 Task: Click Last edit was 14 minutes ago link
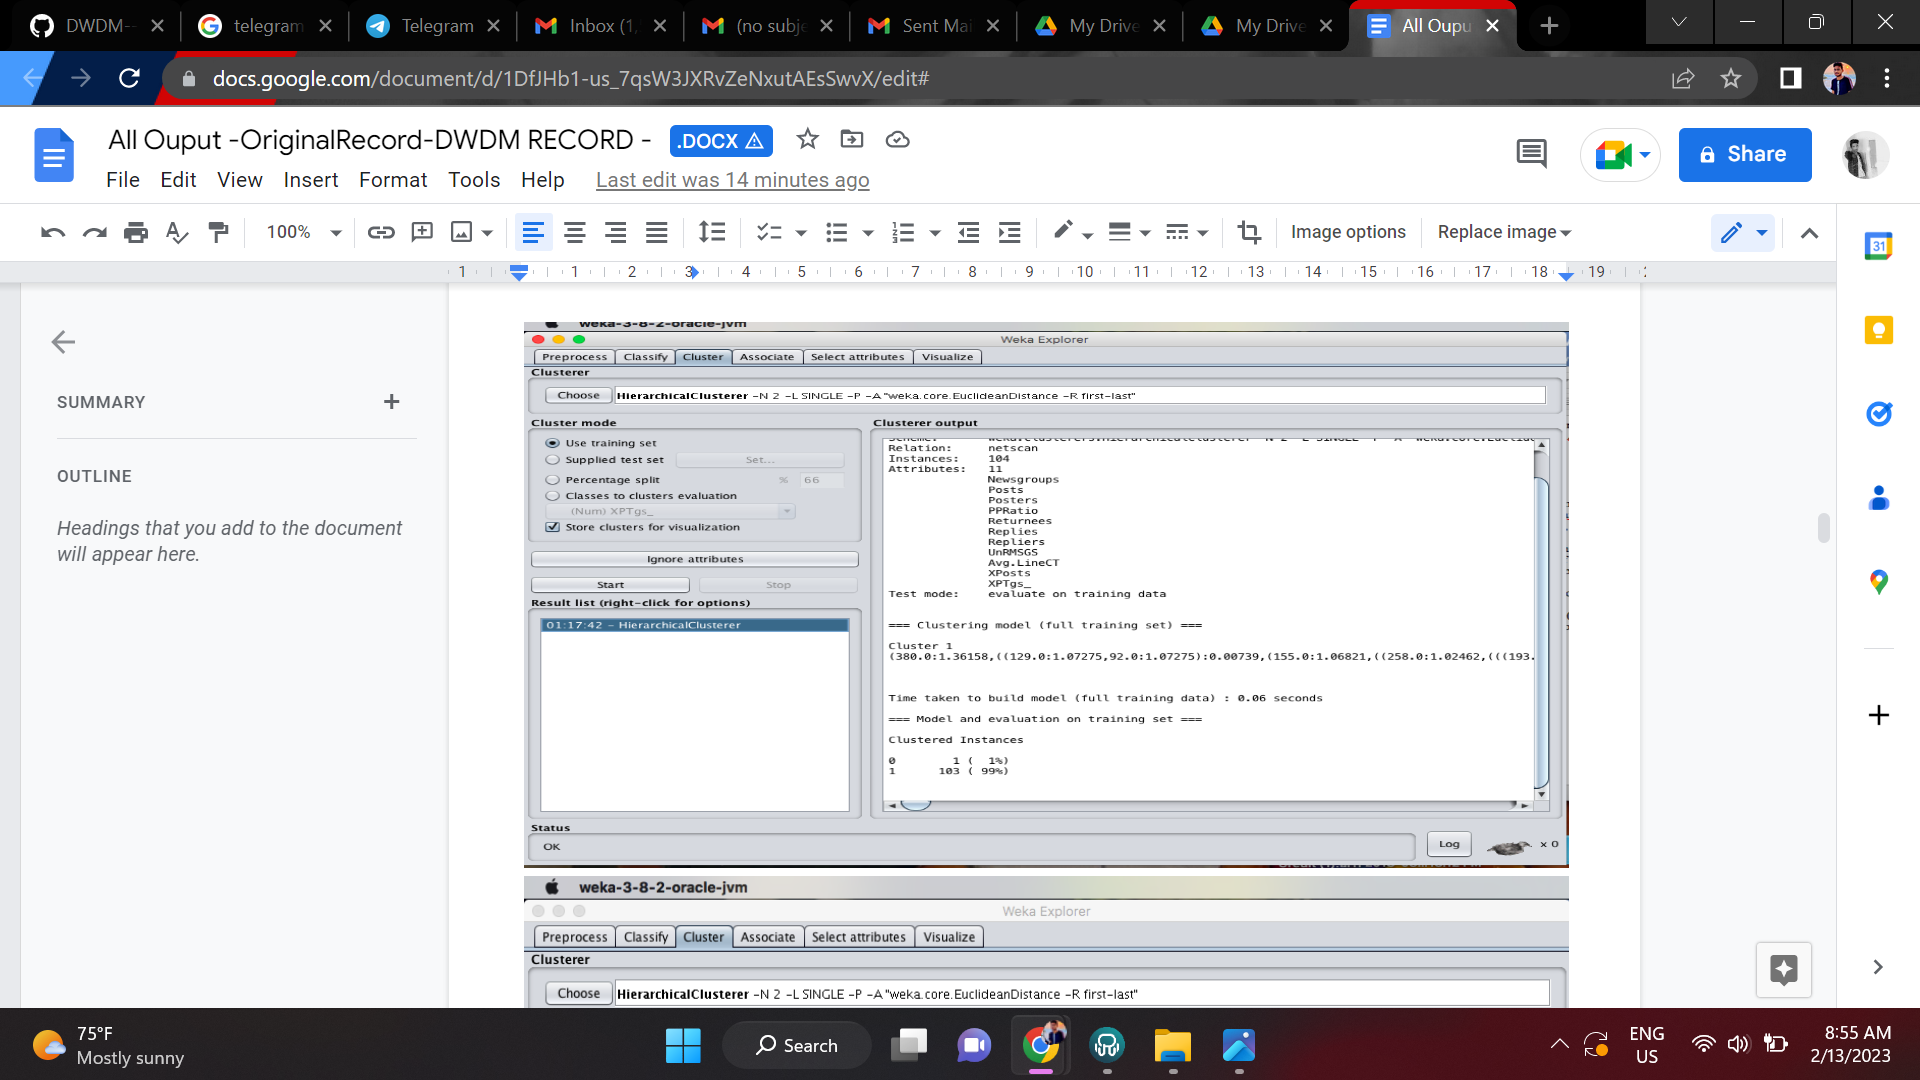732,180
